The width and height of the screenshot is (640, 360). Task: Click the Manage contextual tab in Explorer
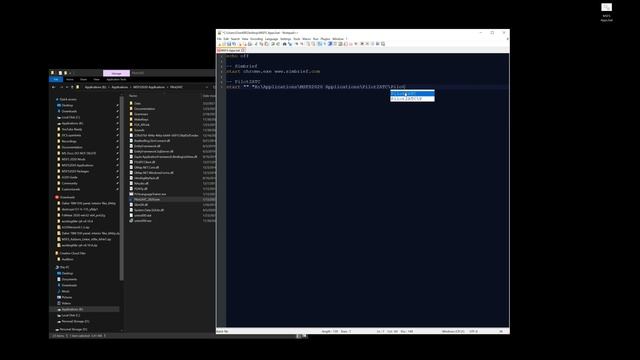point(116,73)
